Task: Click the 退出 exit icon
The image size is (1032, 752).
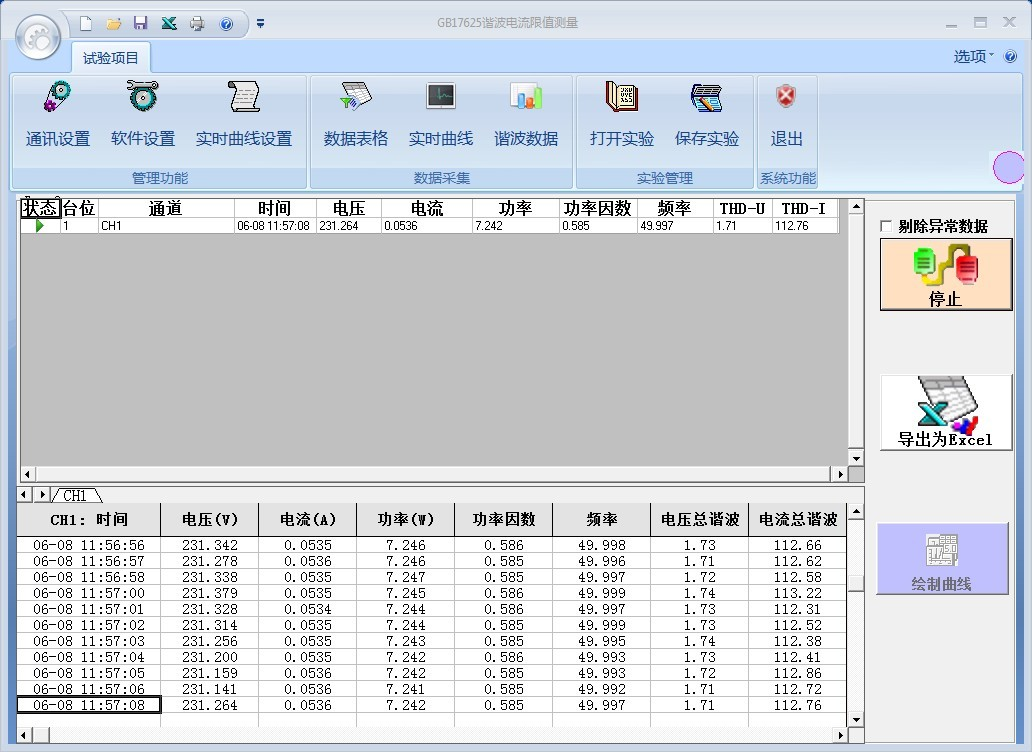Action: pos(787,98)
